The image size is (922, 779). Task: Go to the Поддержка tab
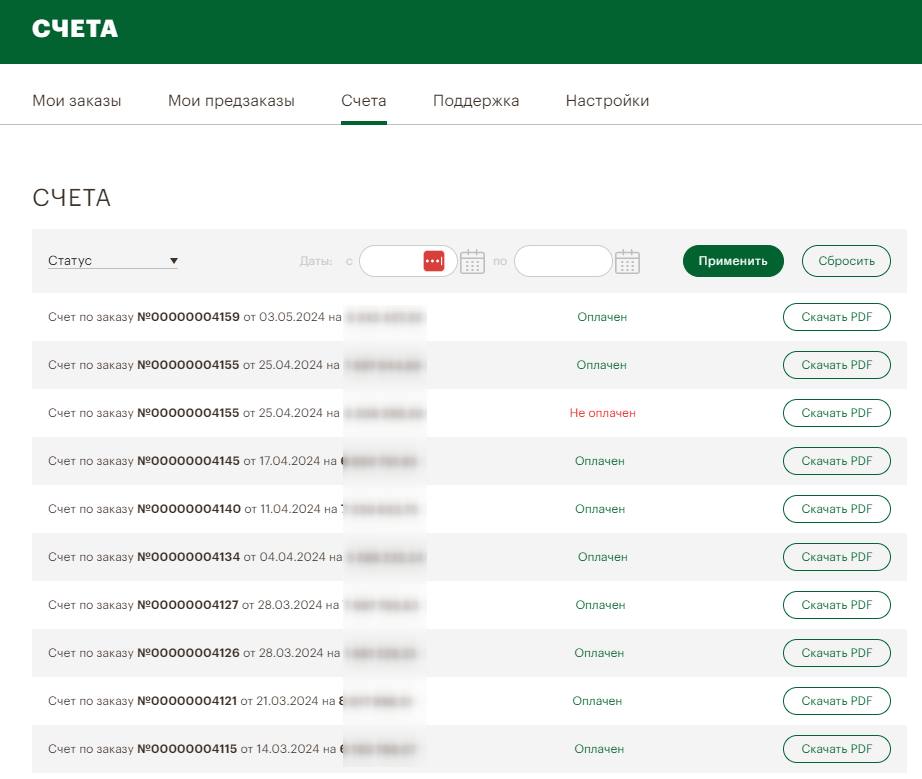point(476,101)
